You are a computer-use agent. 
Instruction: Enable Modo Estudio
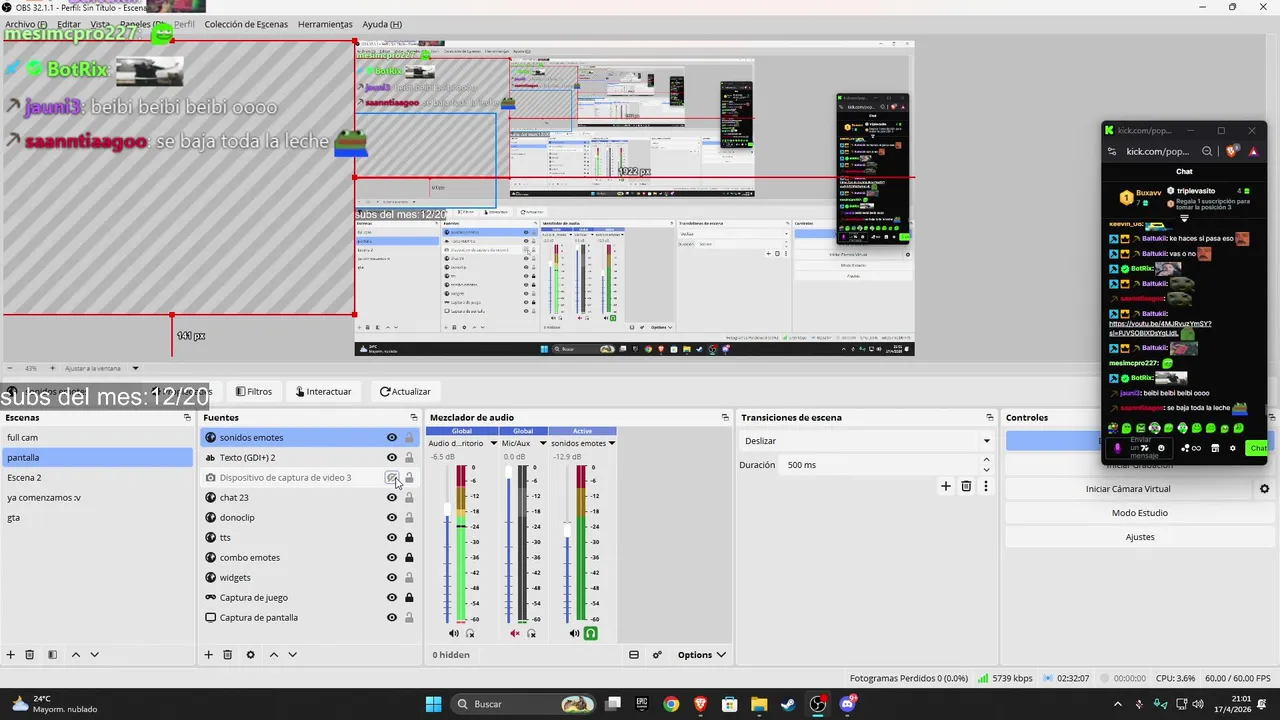click(x=1140, y=513)
